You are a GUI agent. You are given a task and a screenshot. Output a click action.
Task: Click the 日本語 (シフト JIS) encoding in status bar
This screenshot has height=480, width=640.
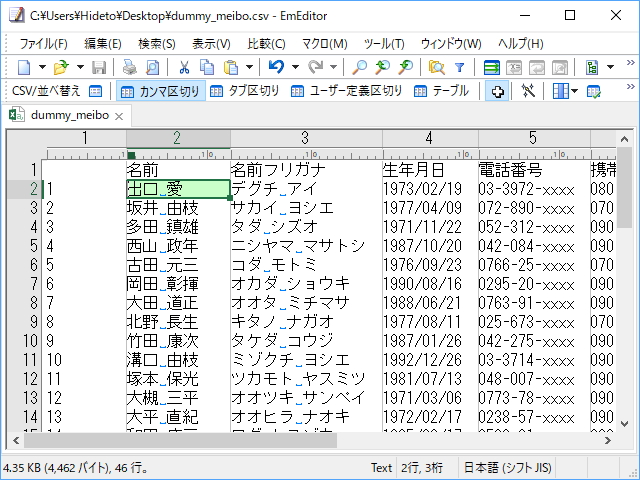(x=507, y=468)
